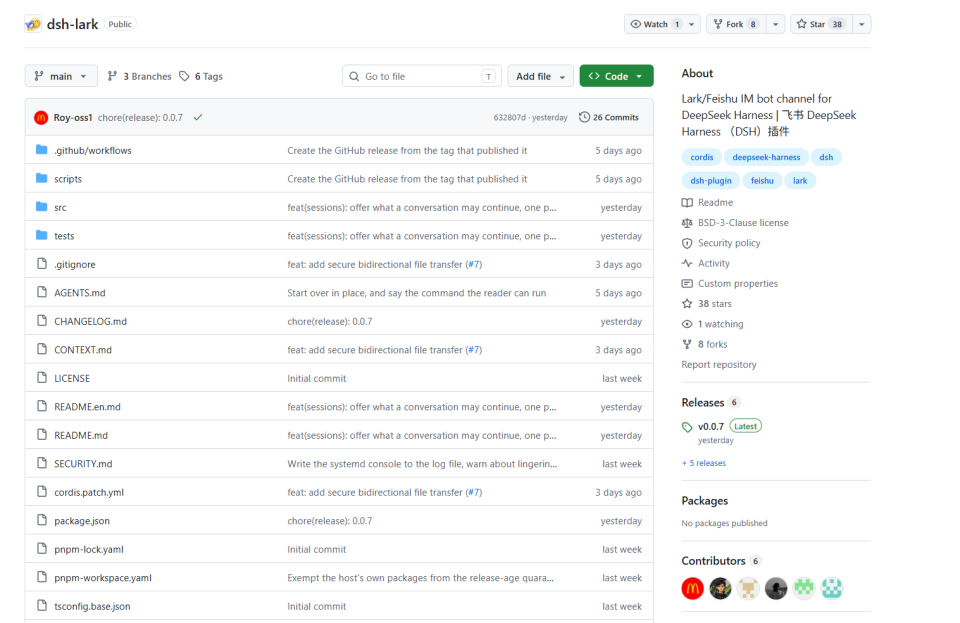960x623 pixels.
Task: Click the package.json file icon
Action: (42, 520)
